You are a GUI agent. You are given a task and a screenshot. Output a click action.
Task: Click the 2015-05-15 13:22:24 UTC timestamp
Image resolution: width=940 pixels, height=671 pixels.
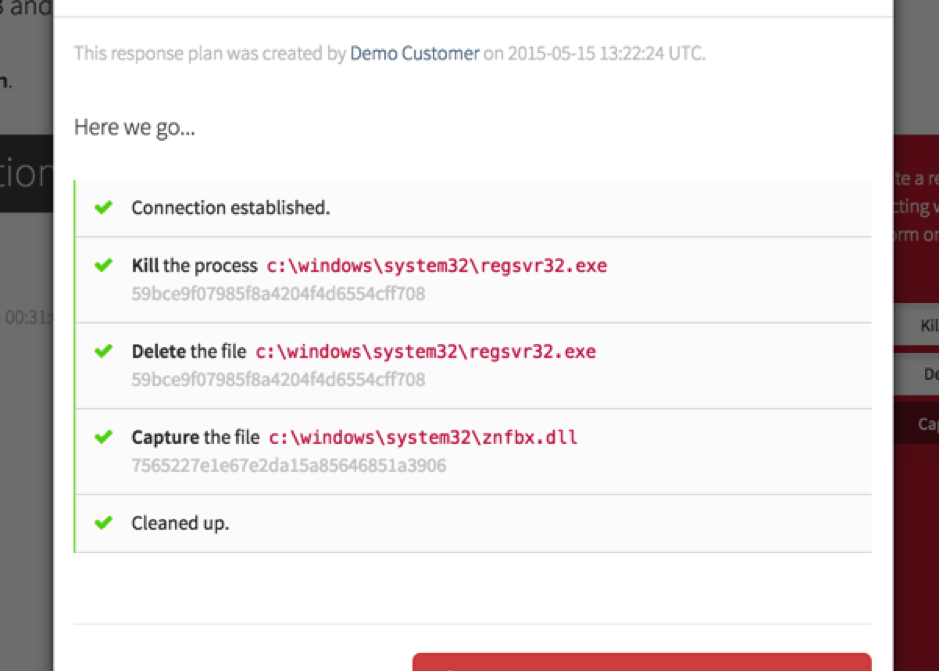605,53
